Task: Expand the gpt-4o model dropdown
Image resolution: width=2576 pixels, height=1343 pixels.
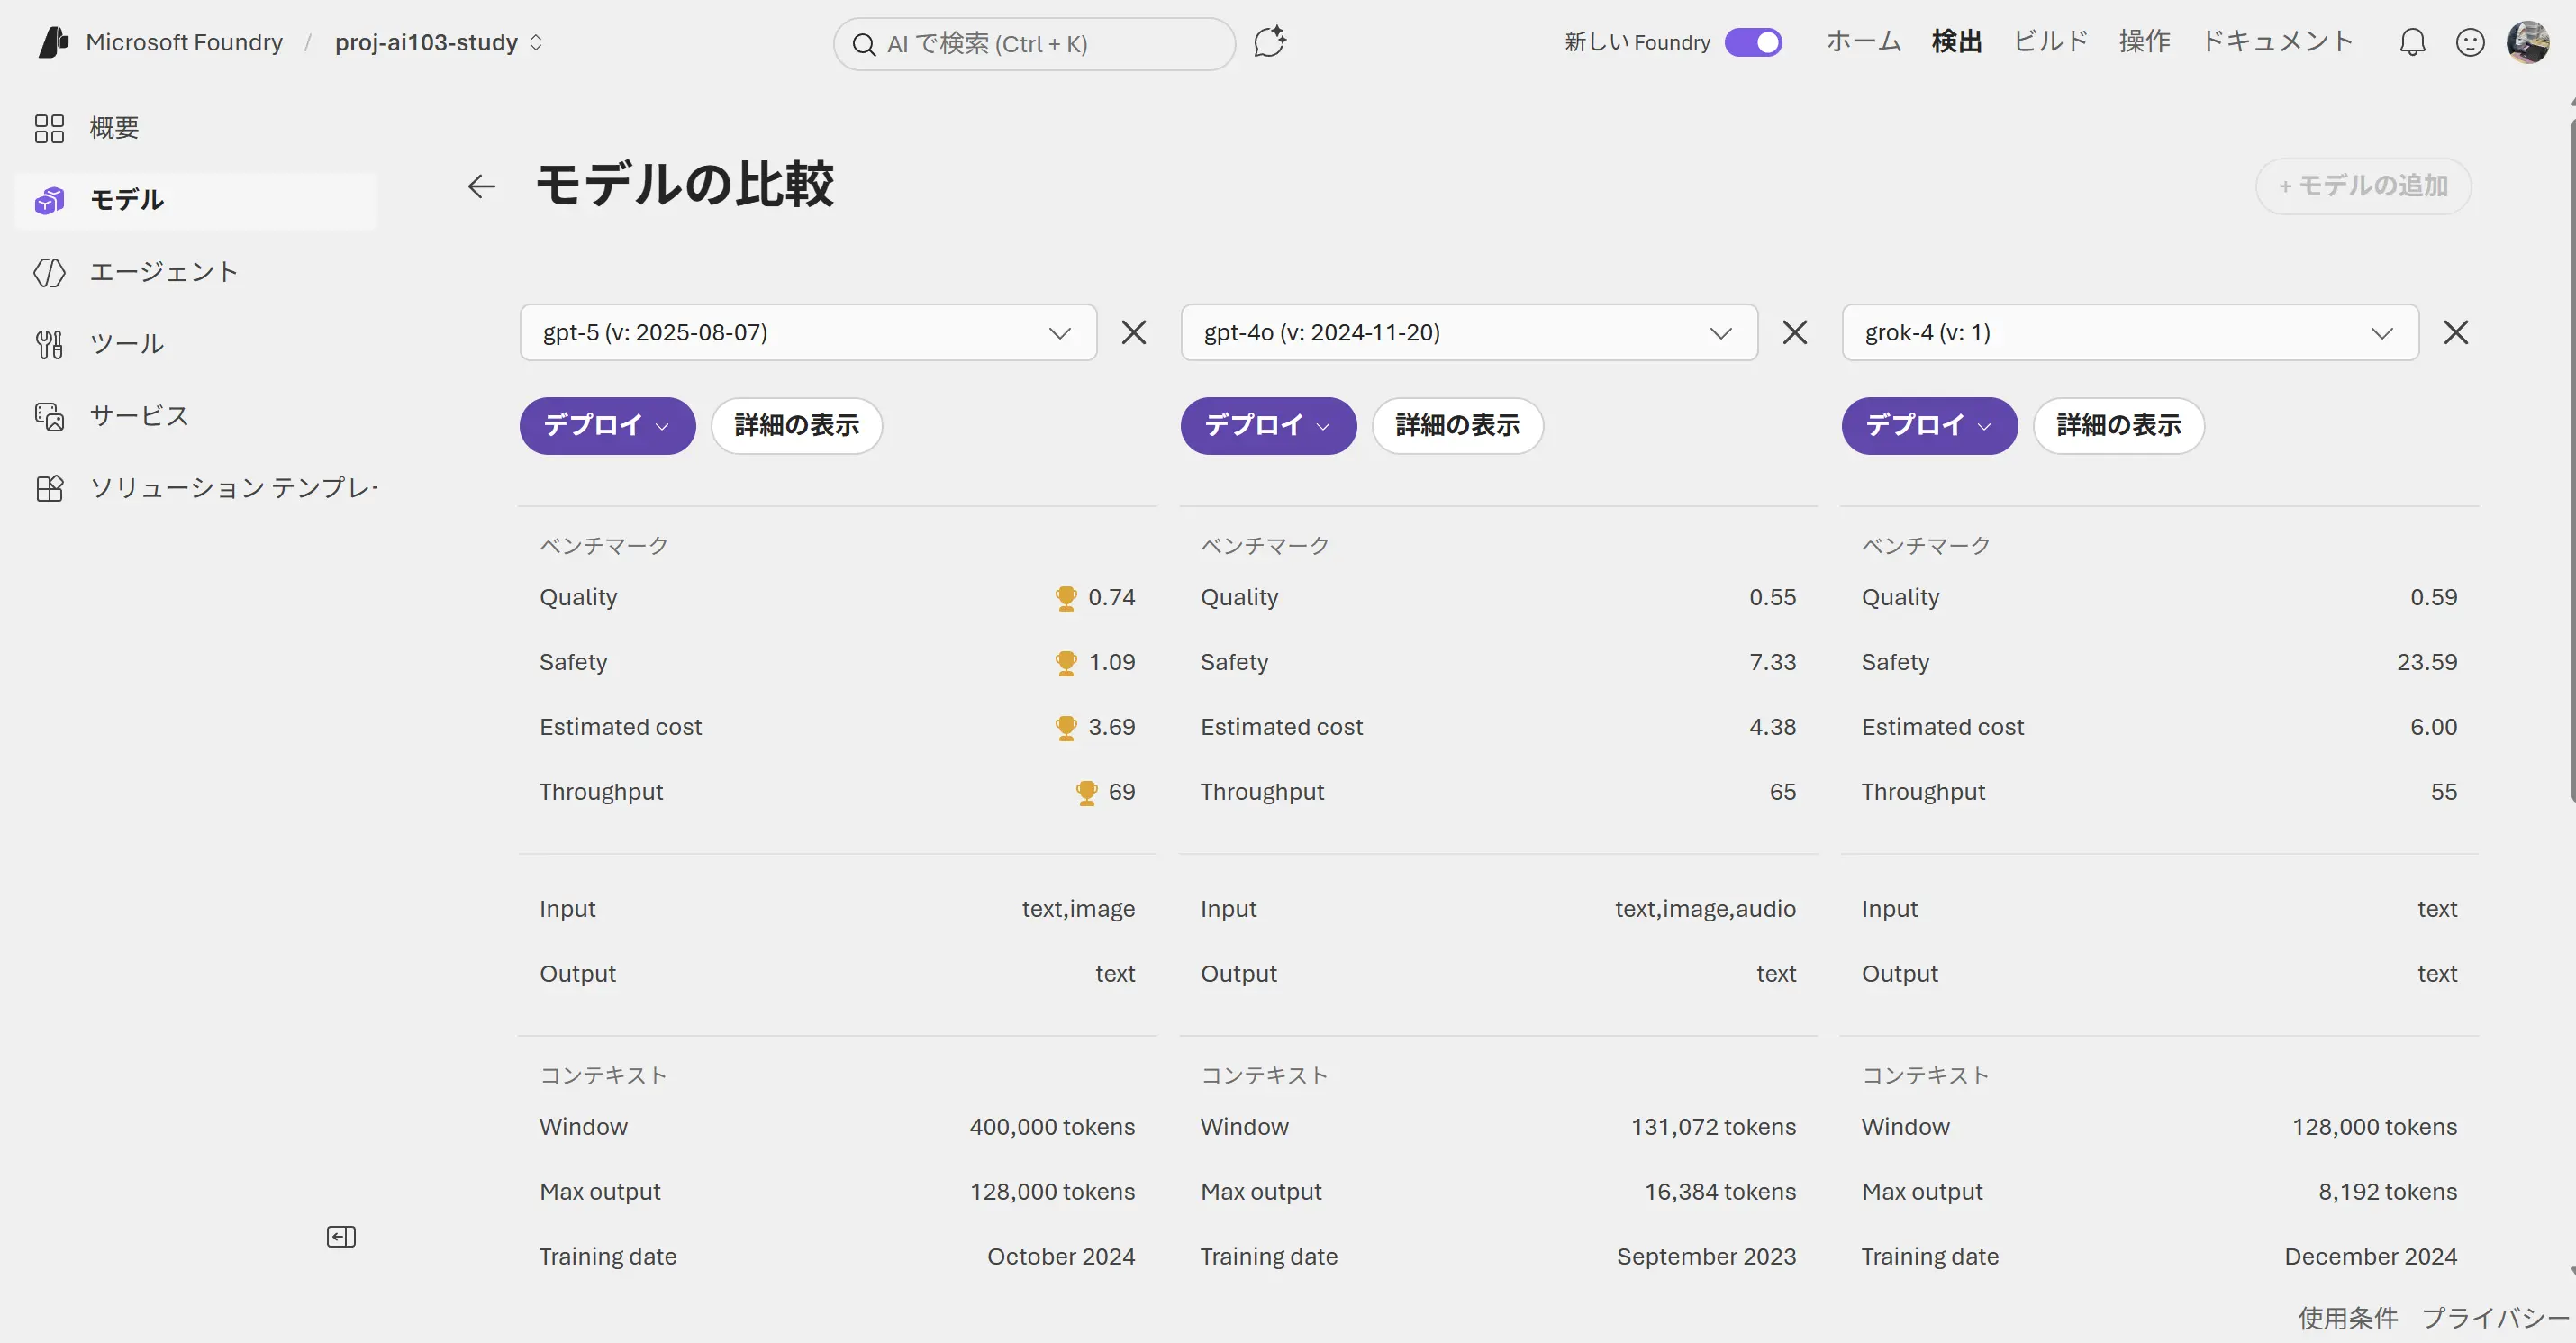Action: tap(1469, 332)
